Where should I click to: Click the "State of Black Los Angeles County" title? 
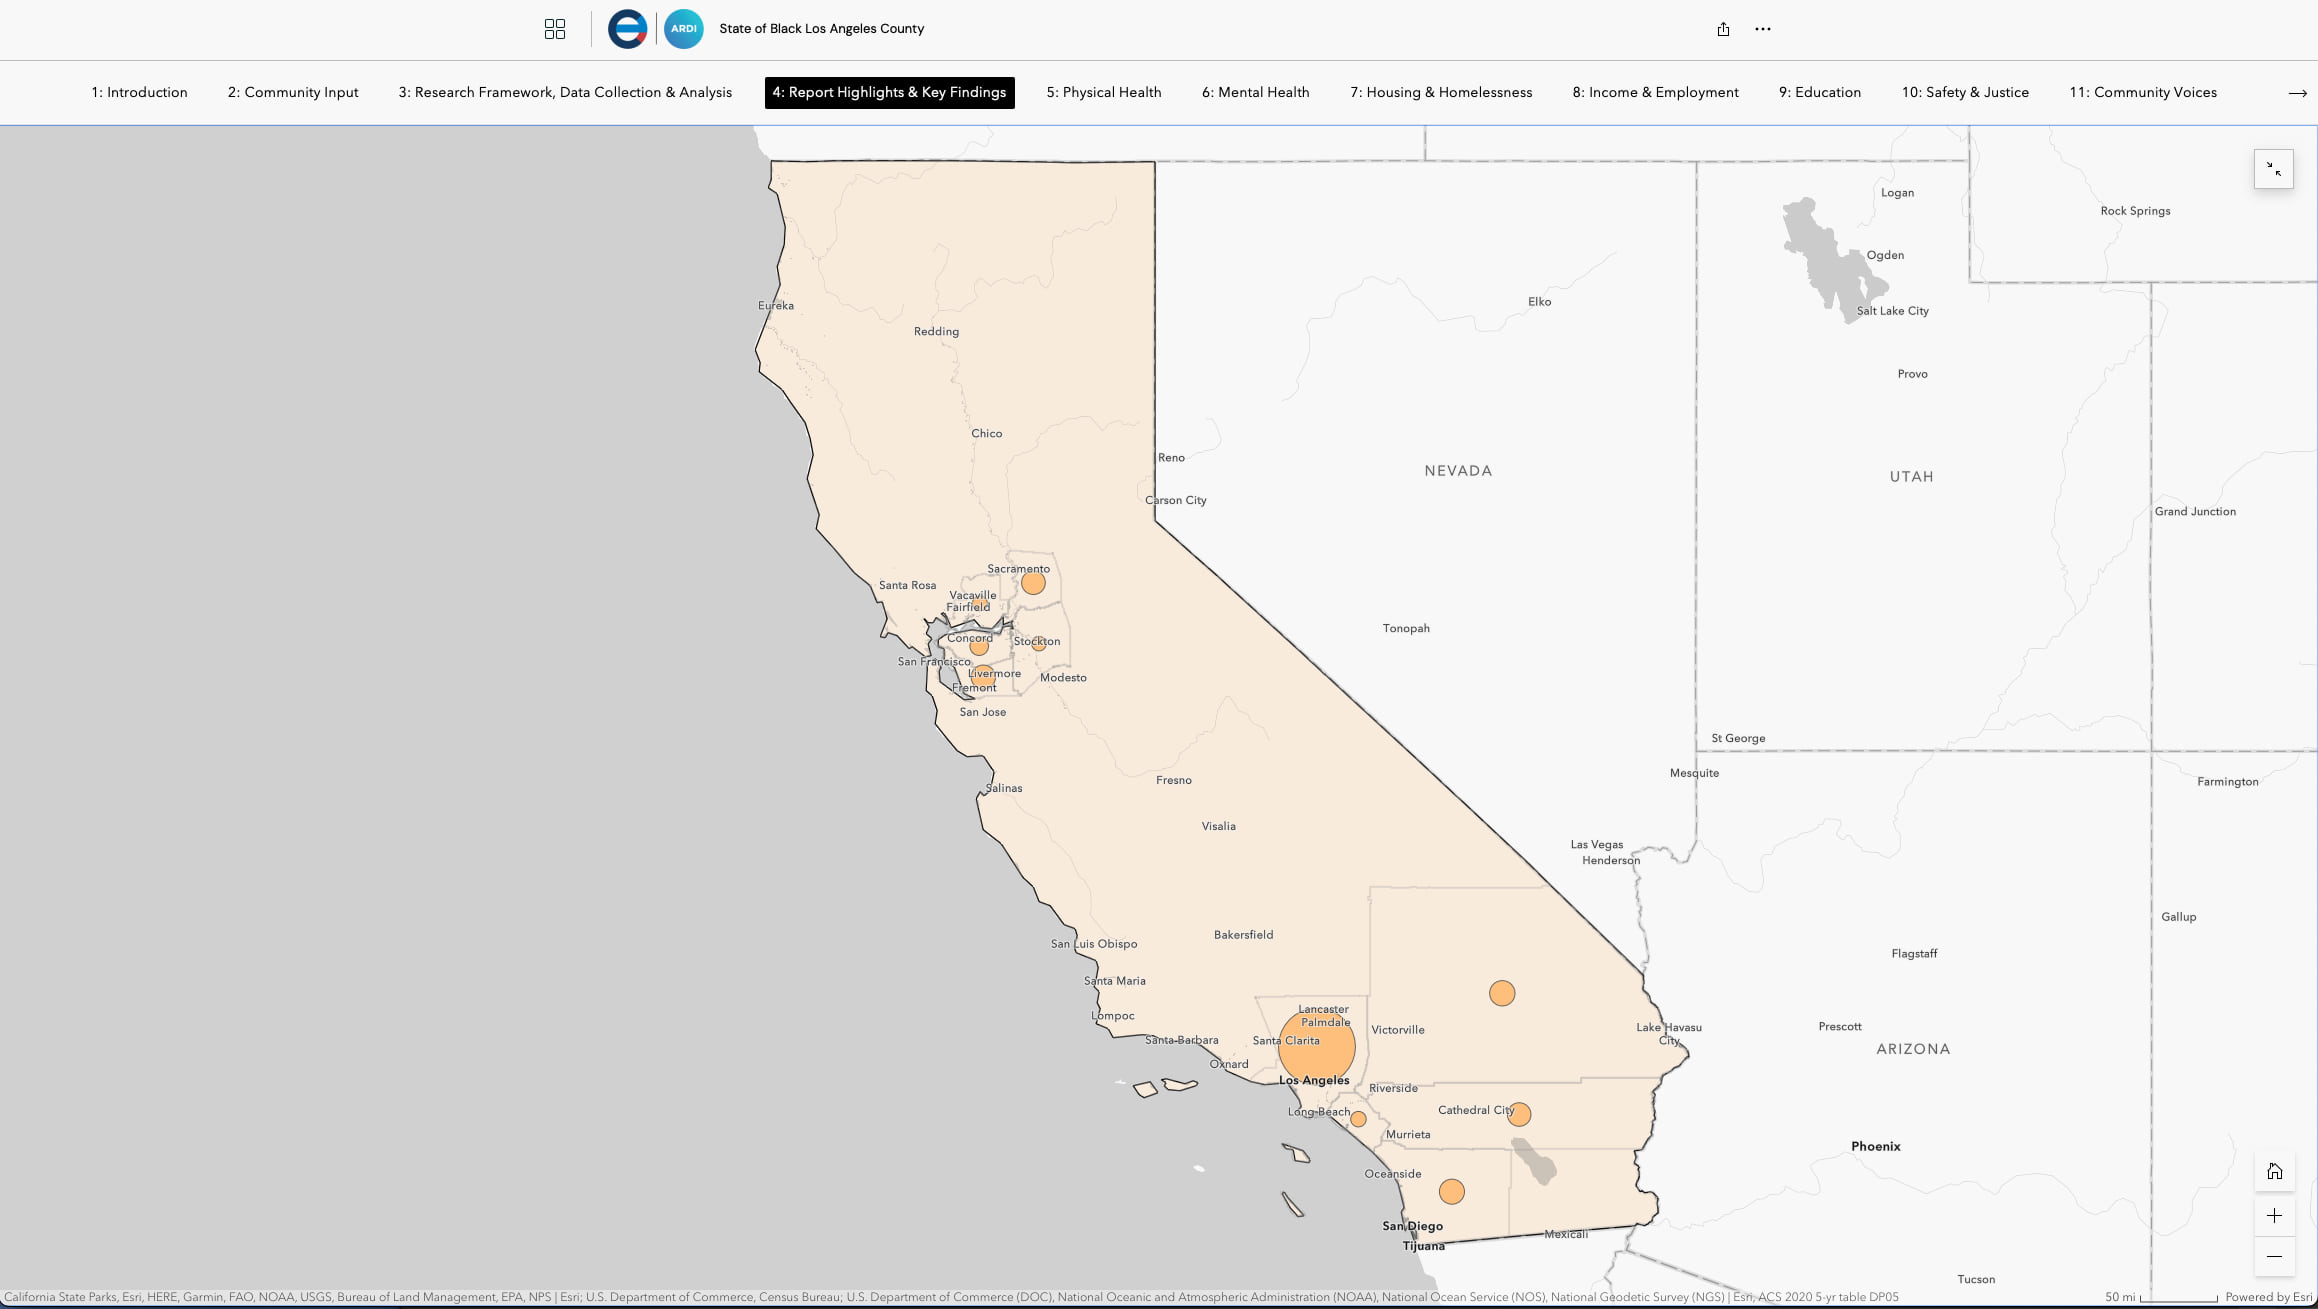pos(822,29)
